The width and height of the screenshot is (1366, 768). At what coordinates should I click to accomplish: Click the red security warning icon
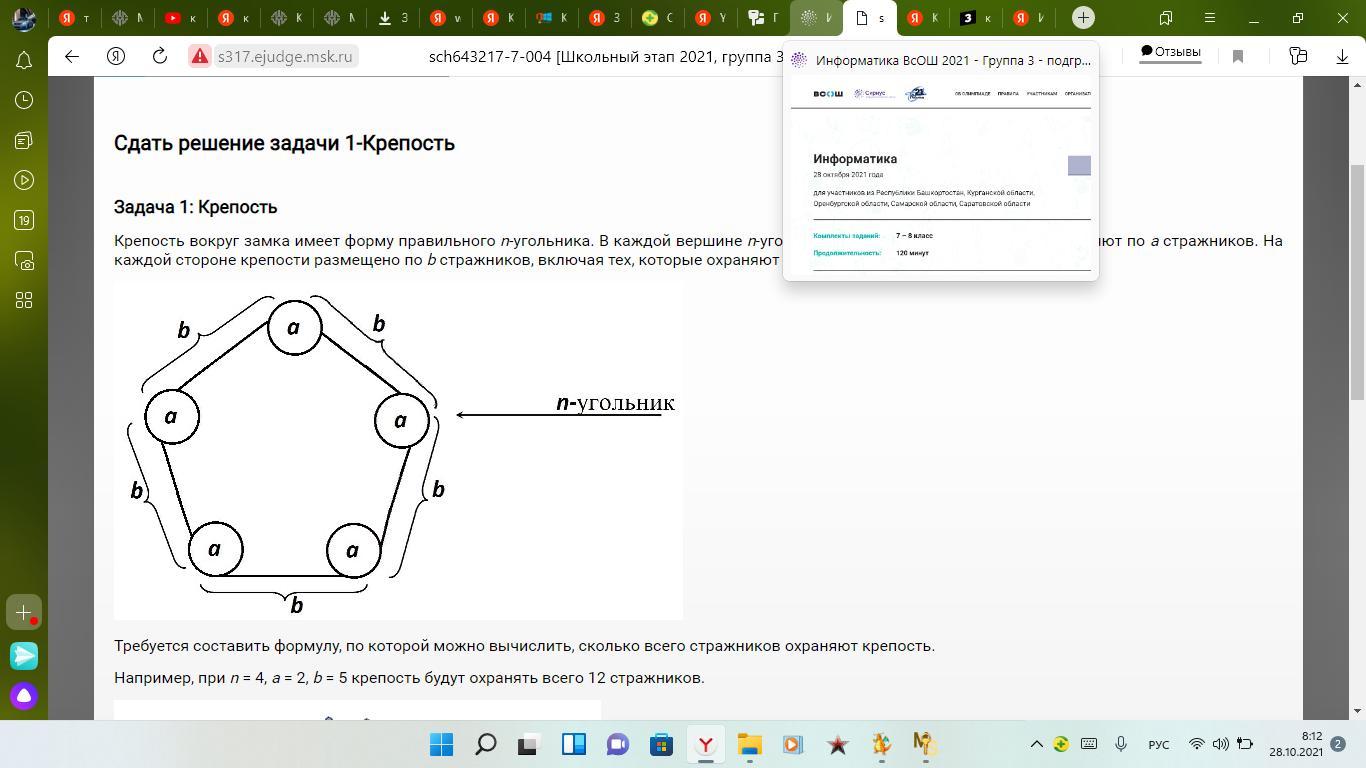pyautogui.click(x=200, y=57)
